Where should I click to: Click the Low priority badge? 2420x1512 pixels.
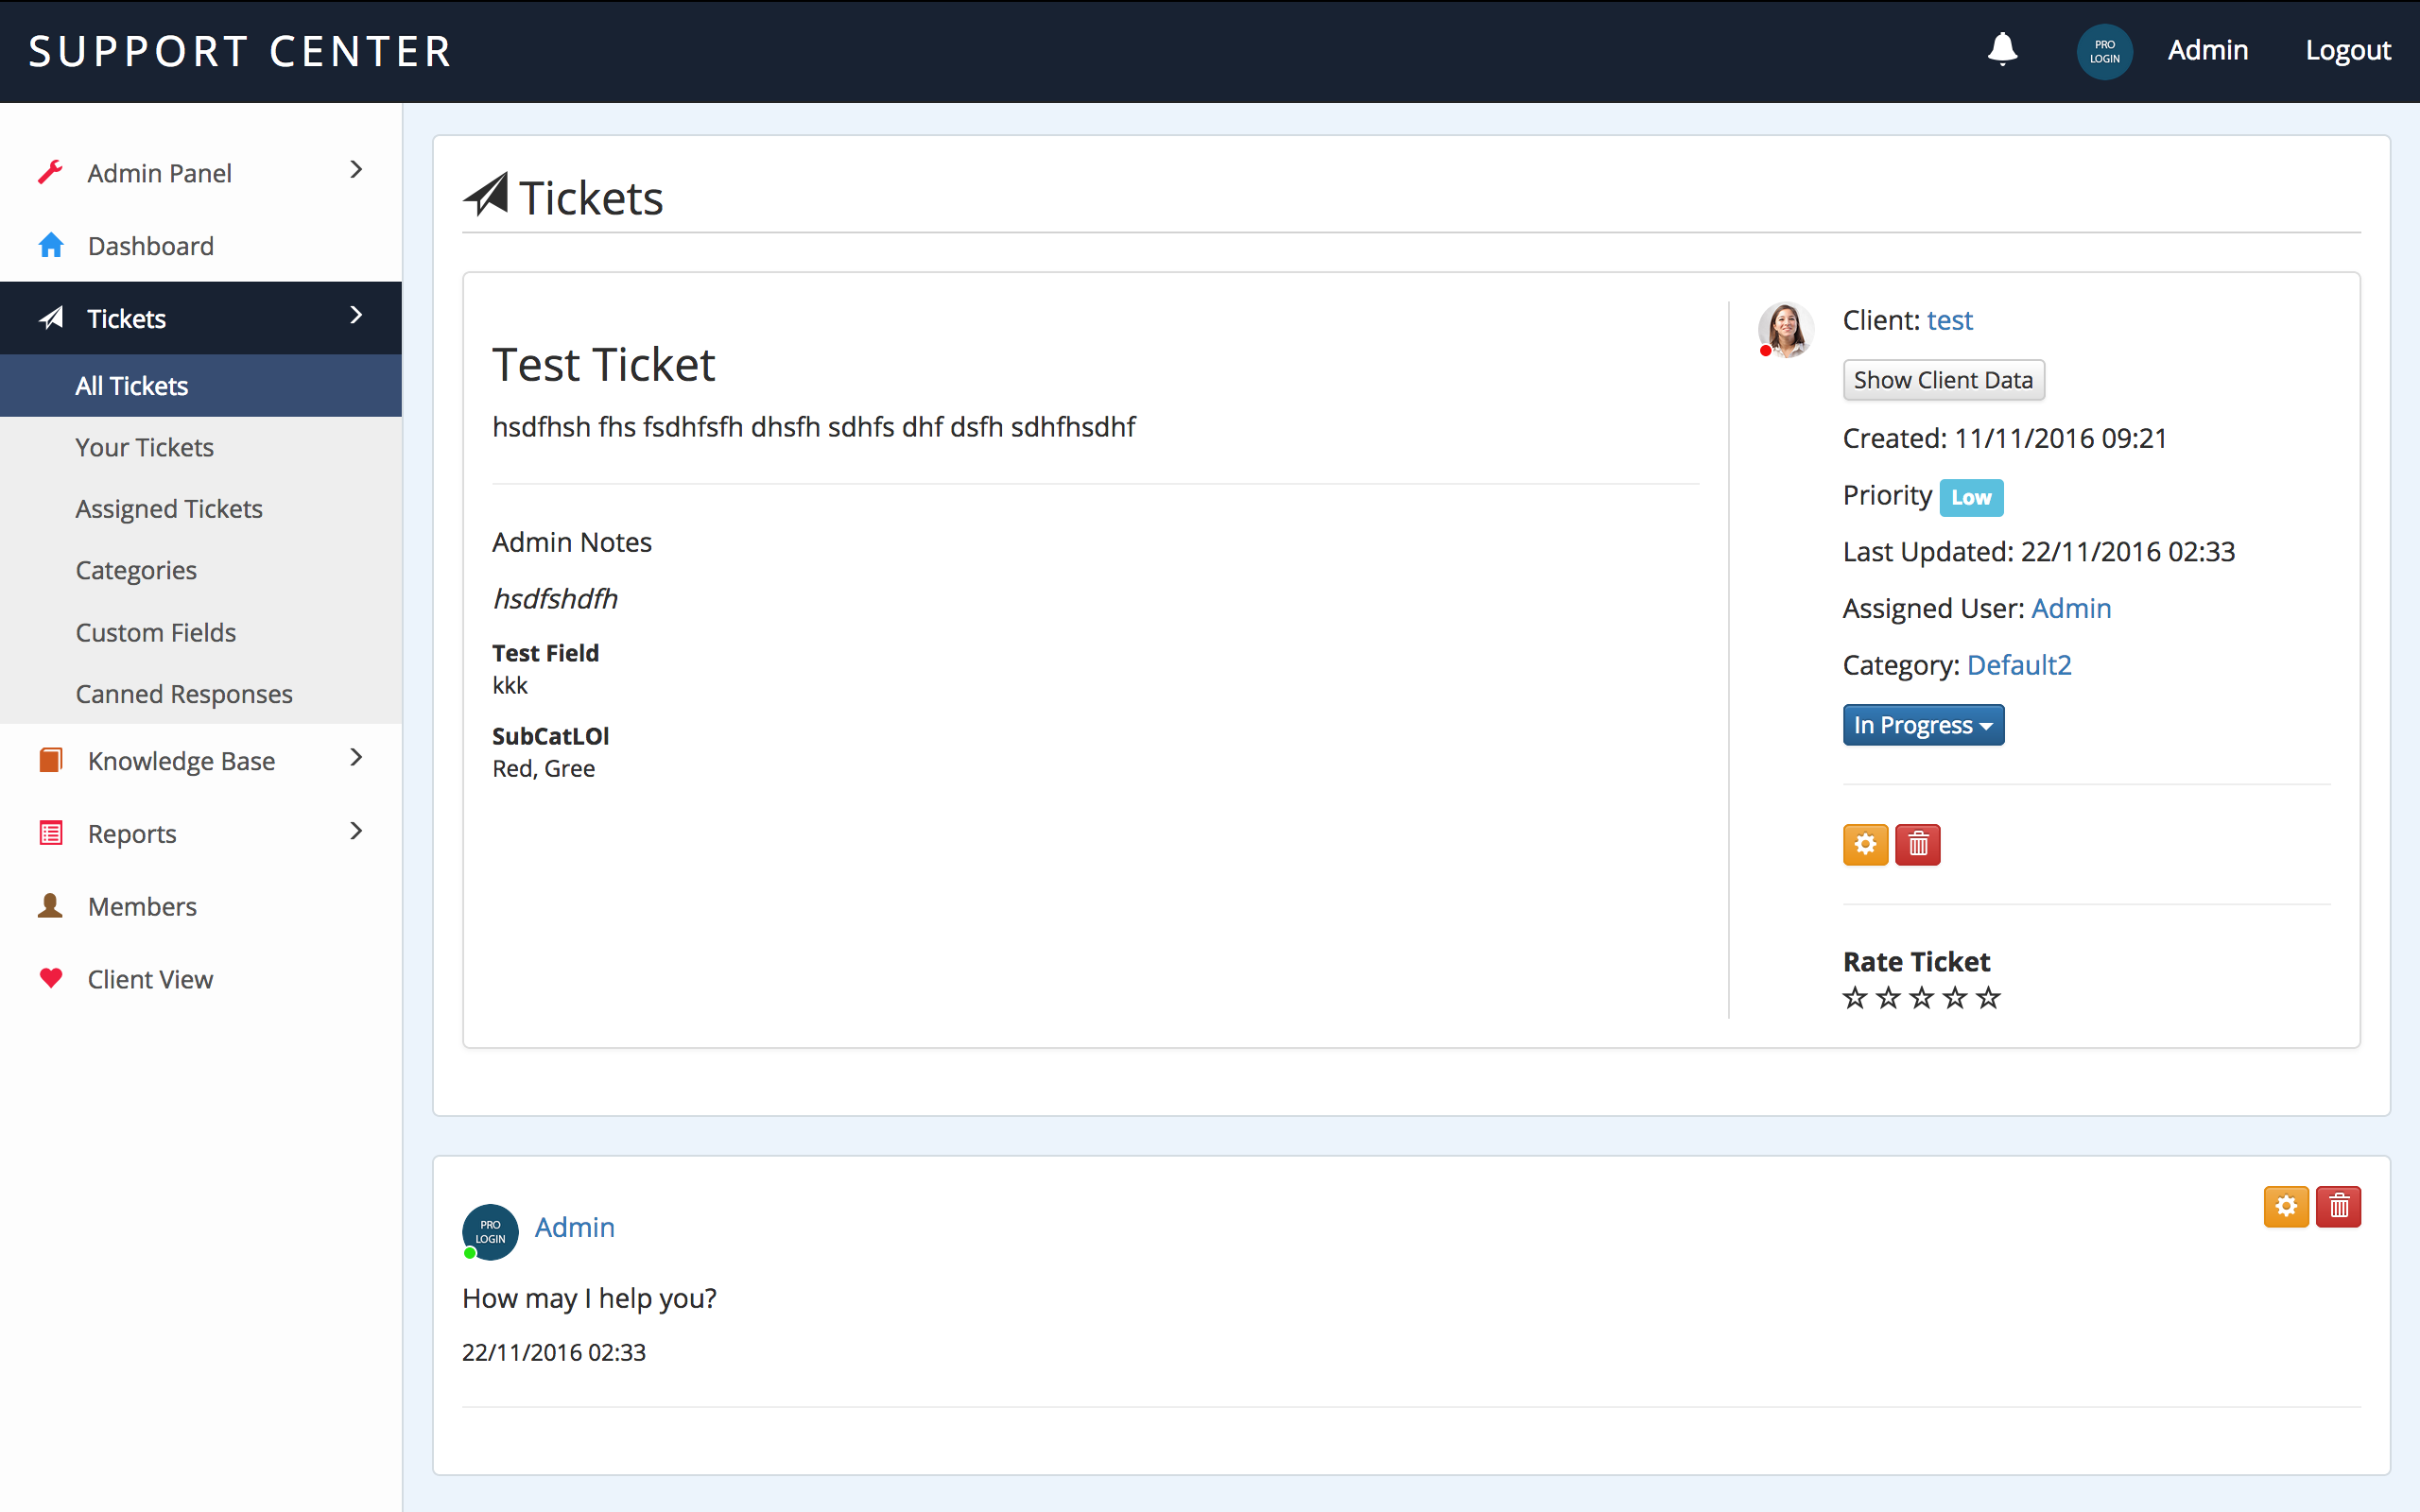coord(1970,497)
